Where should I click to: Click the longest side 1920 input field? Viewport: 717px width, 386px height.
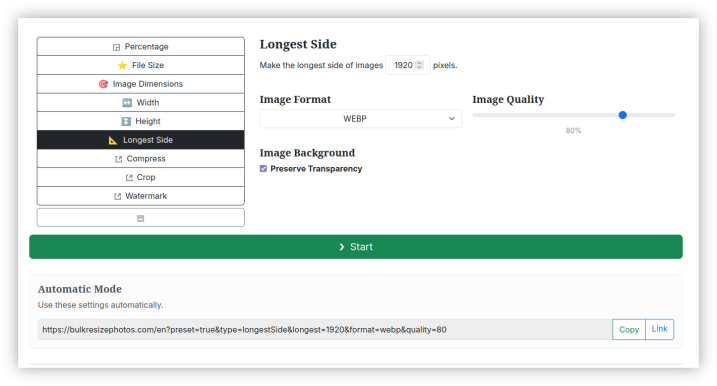point(408,65)
